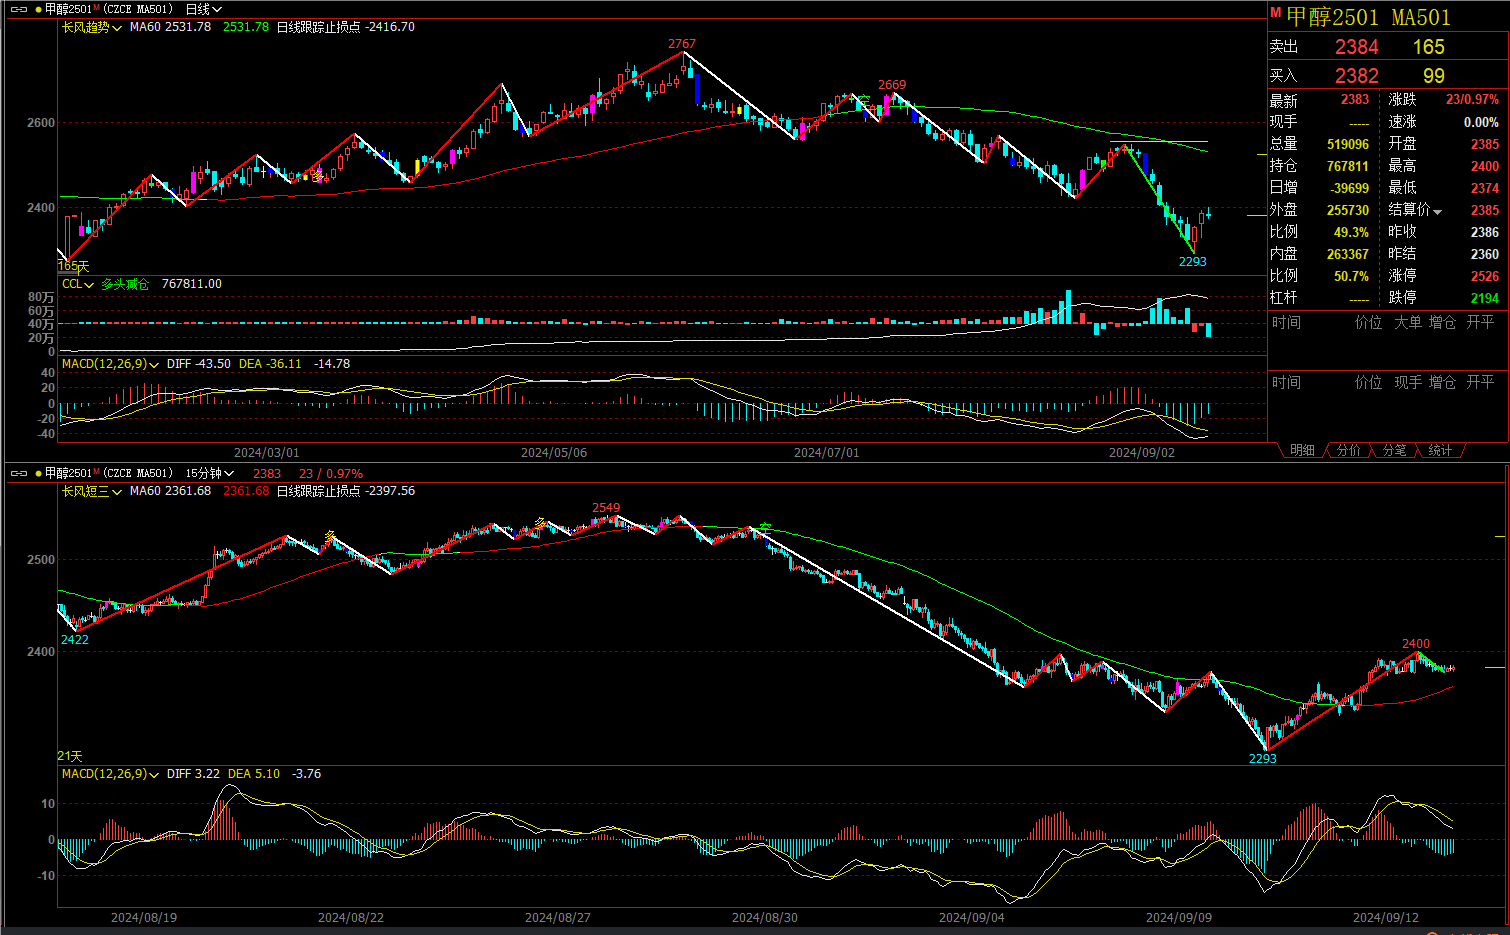This screenshot has height=935, width=1510.
Task: Open the 日线 period dropdown
Action: [x=204, y=9]
